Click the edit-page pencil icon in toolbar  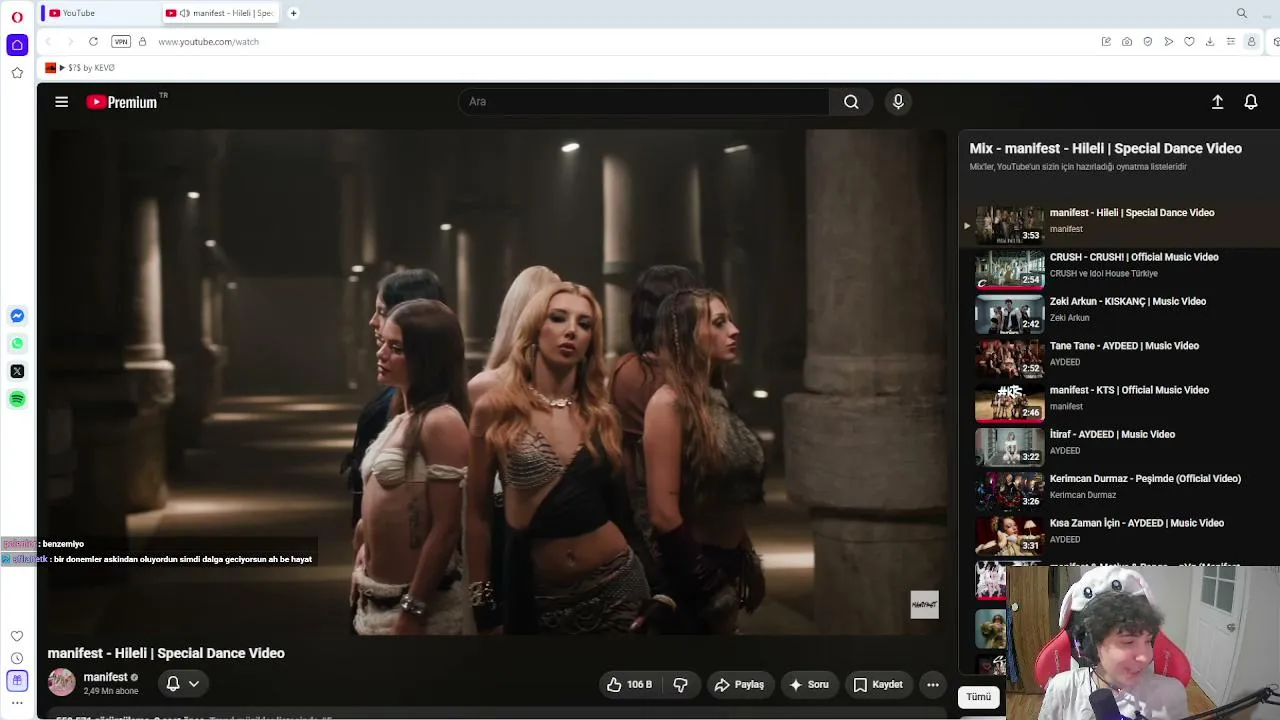pos(1106,42)
